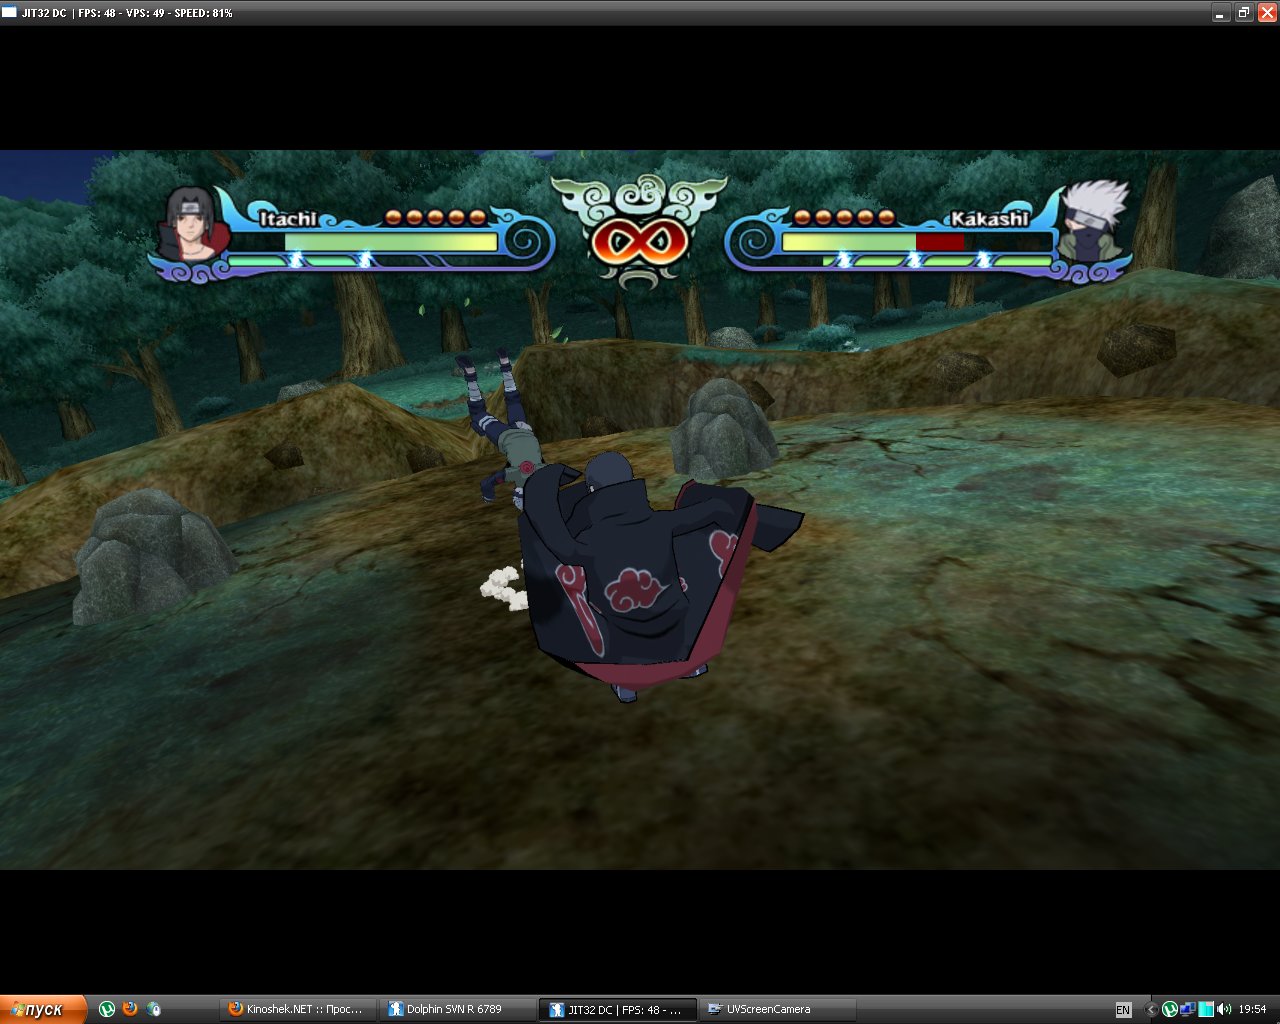
Task: Open the volume control tray icon
Action: coord(1224,1010)
